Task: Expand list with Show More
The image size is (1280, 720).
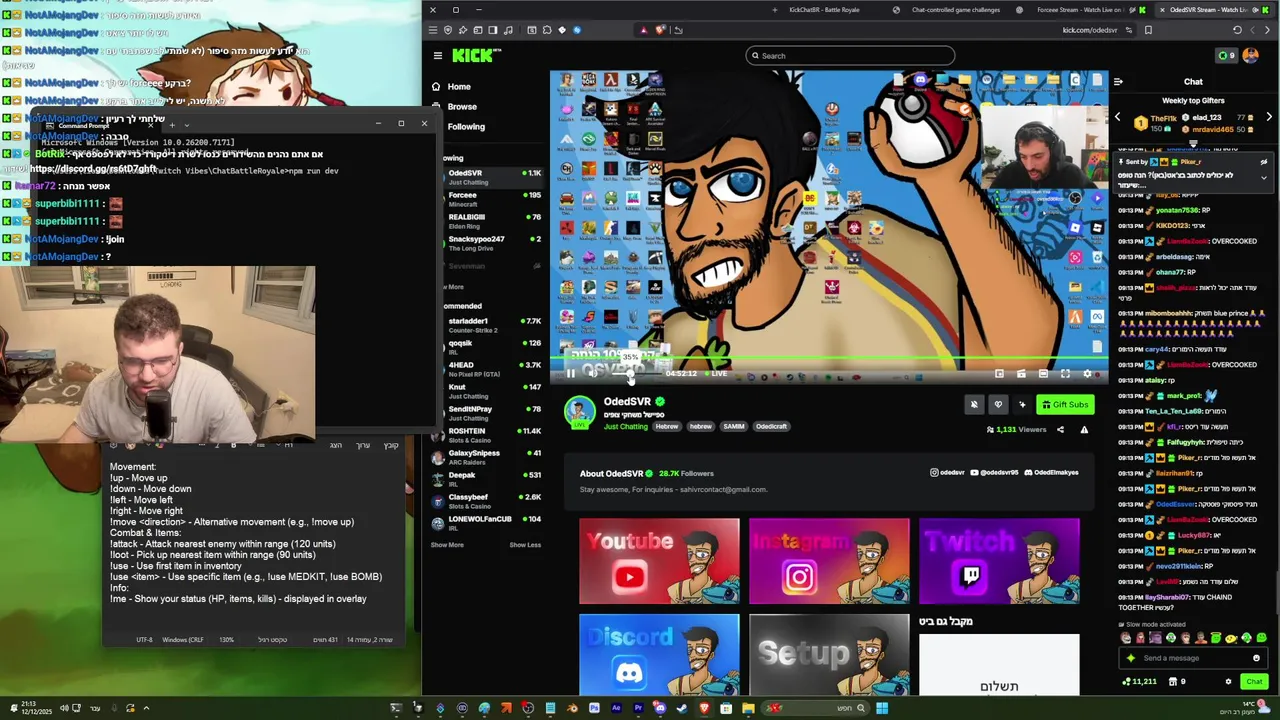Action: tap(447, 545)
